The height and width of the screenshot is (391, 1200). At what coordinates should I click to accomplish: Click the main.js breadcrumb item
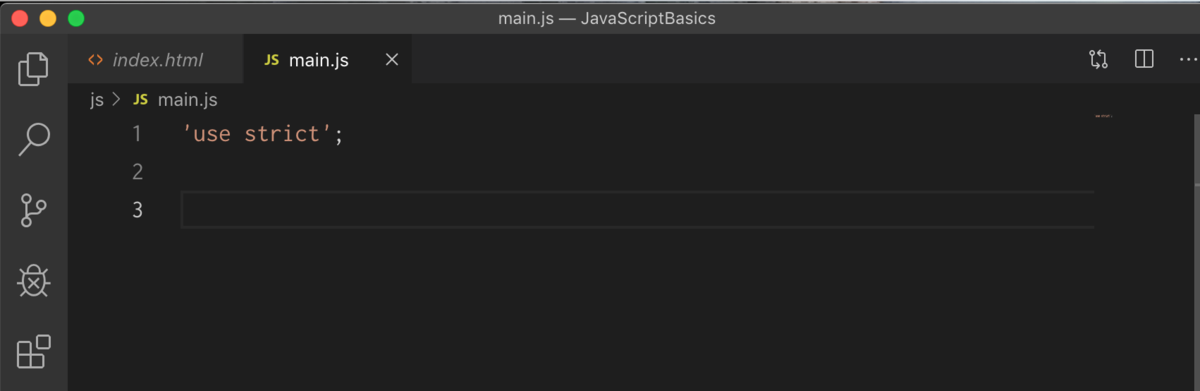point(176,100)
